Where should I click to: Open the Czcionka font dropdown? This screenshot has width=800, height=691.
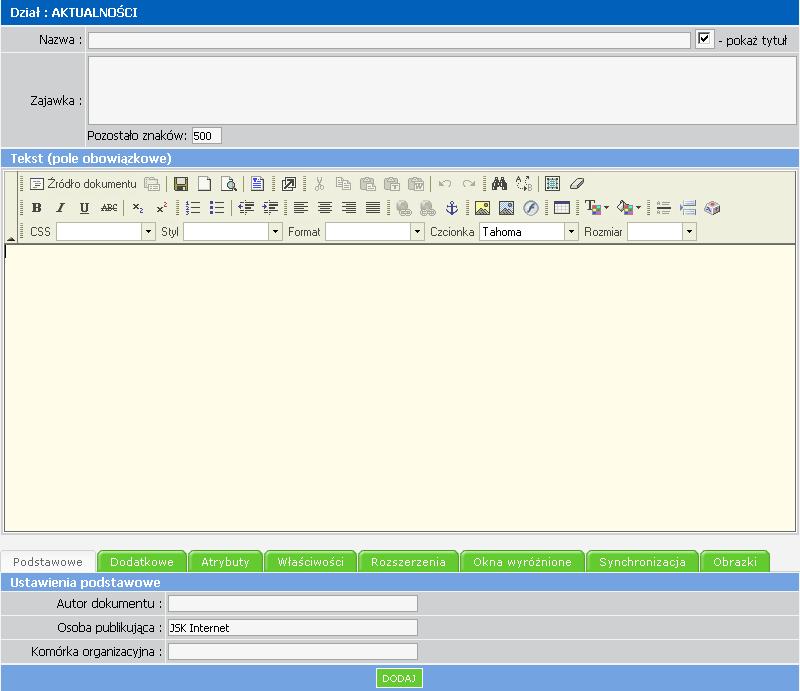[x=571, y=232]
